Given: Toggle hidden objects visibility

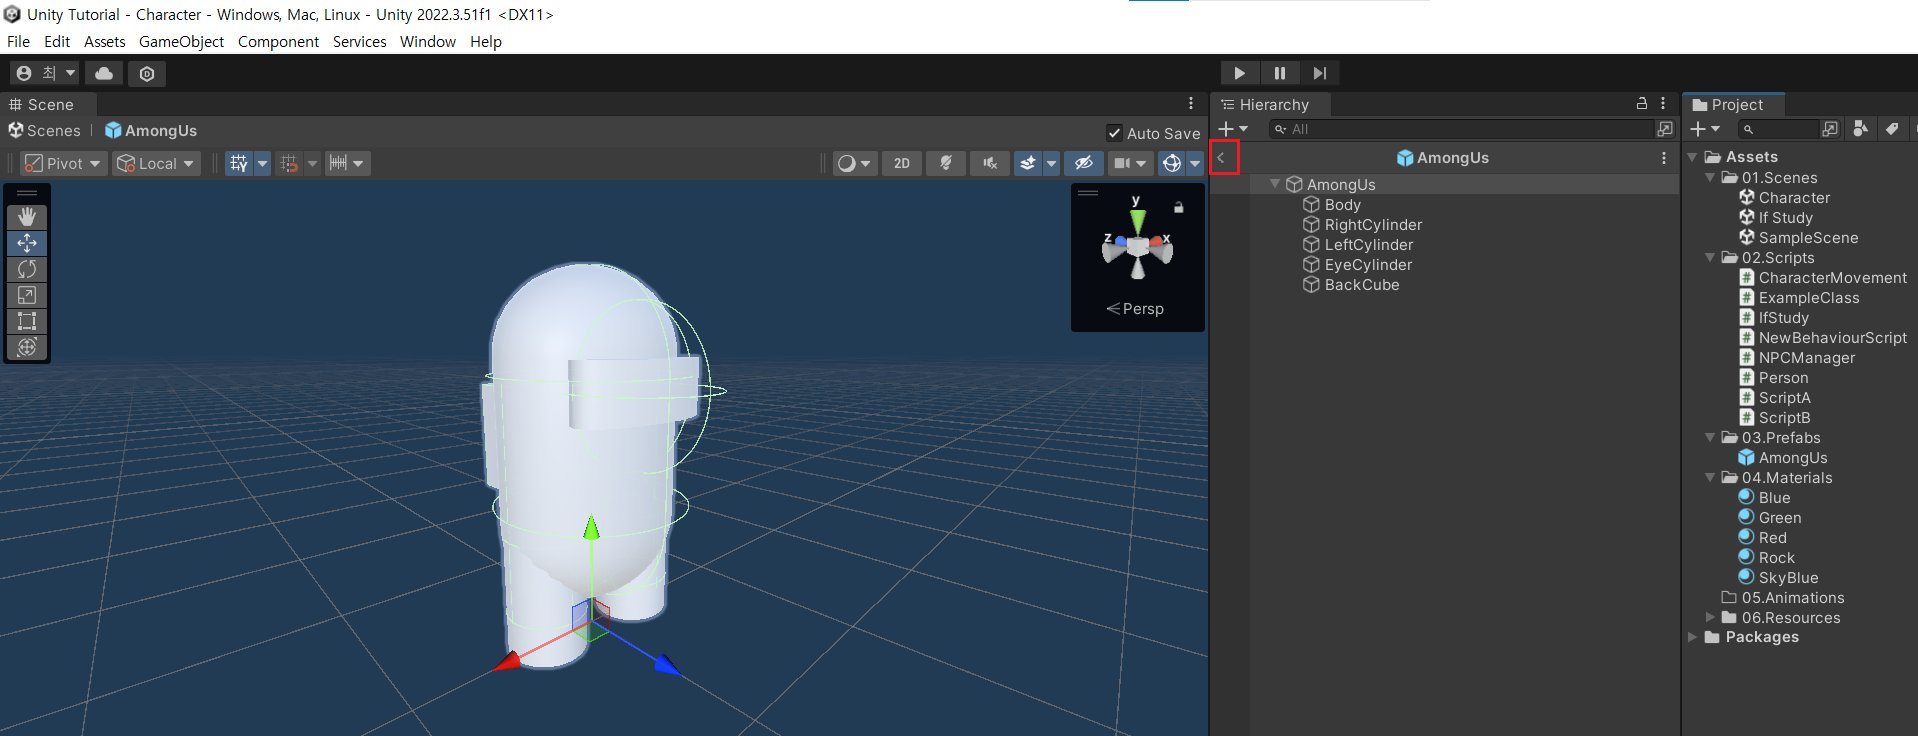Looking at the screenshot, I should click(1083, 163).
